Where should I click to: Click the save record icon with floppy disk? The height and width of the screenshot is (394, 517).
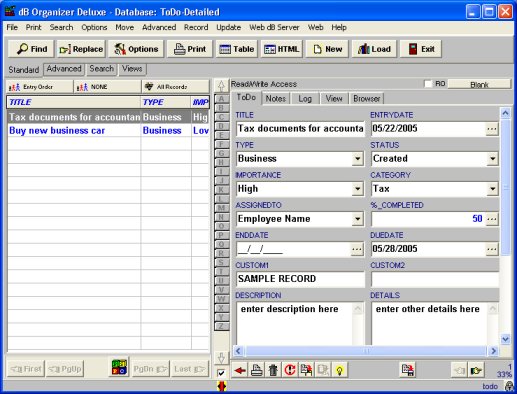click(408, 370)
